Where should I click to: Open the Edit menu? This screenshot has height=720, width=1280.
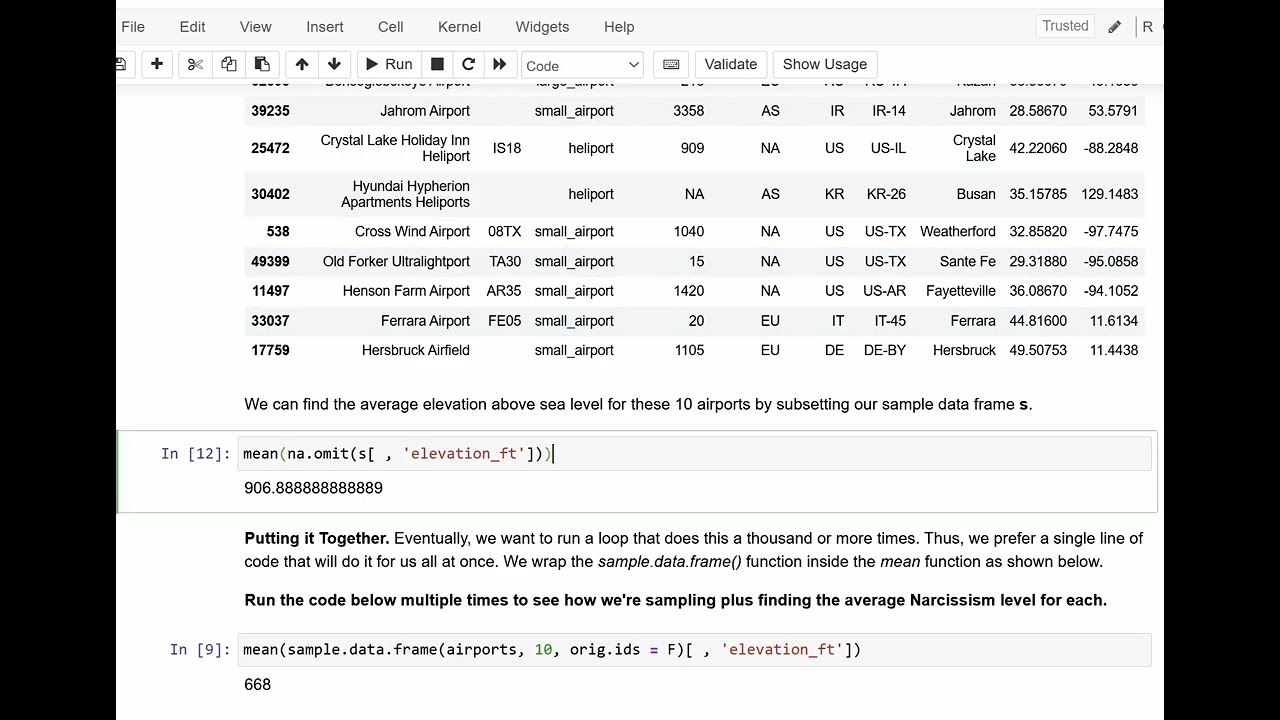tap(192, 27)
